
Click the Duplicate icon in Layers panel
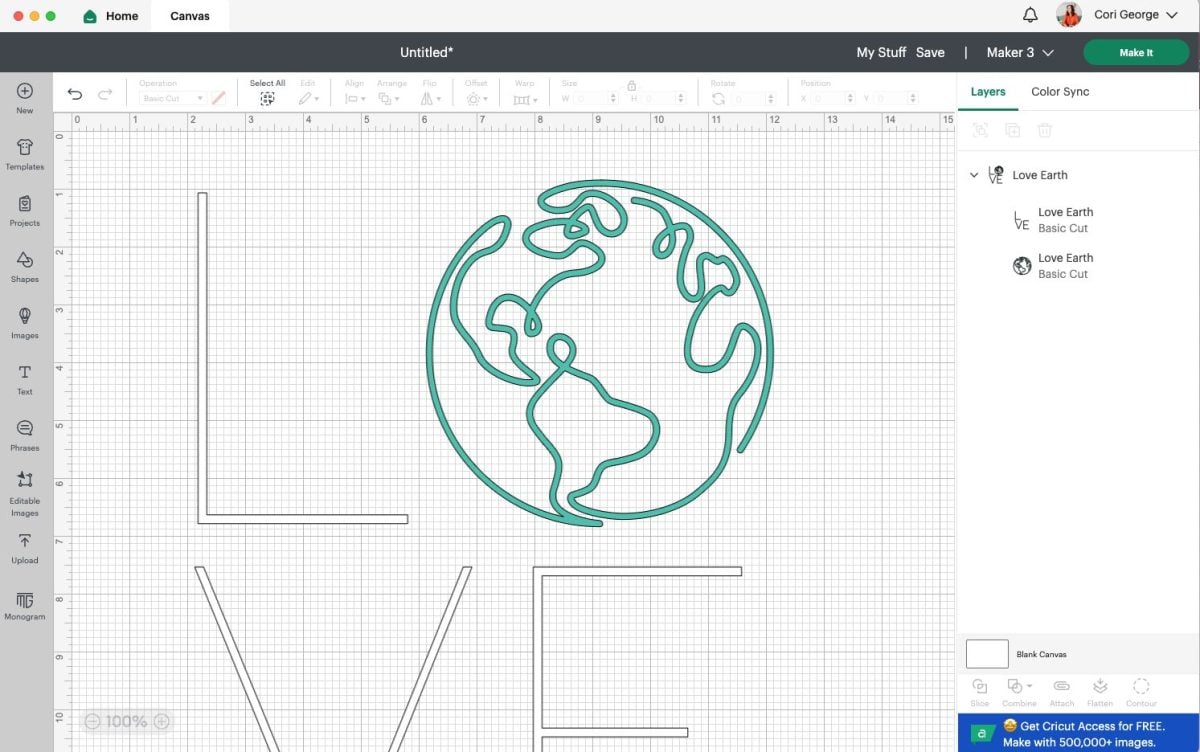[1012, 130]
